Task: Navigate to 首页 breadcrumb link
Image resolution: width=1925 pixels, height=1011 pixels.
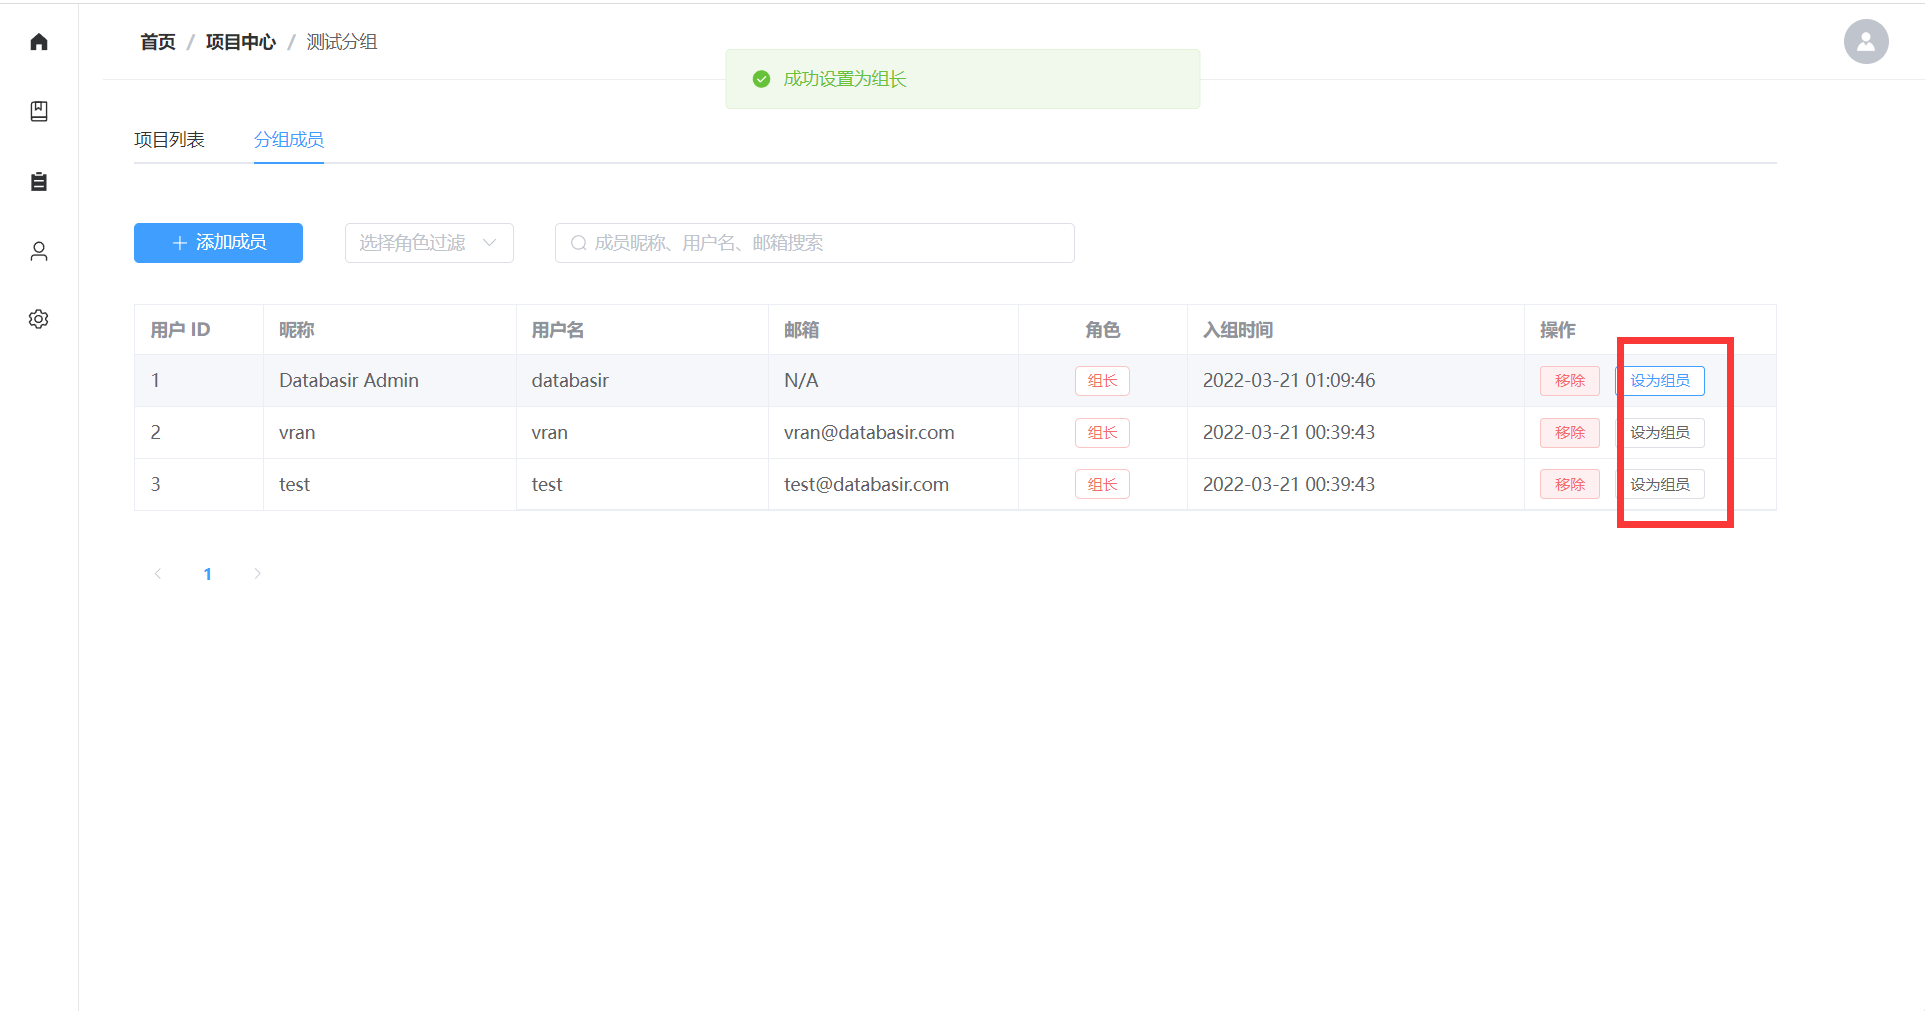Action: coord(157,42)
